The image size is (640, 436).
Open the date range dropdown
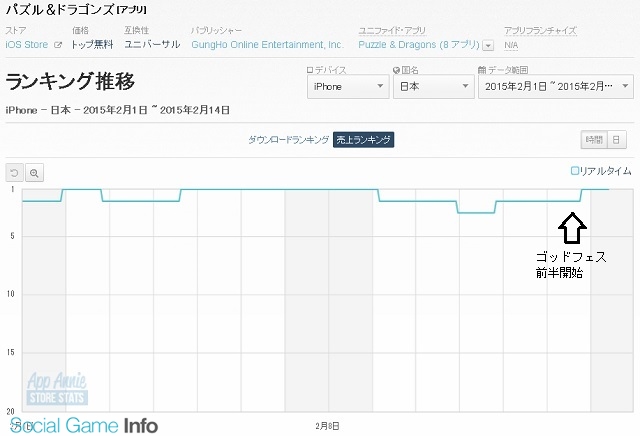click(x=556, y=87)
